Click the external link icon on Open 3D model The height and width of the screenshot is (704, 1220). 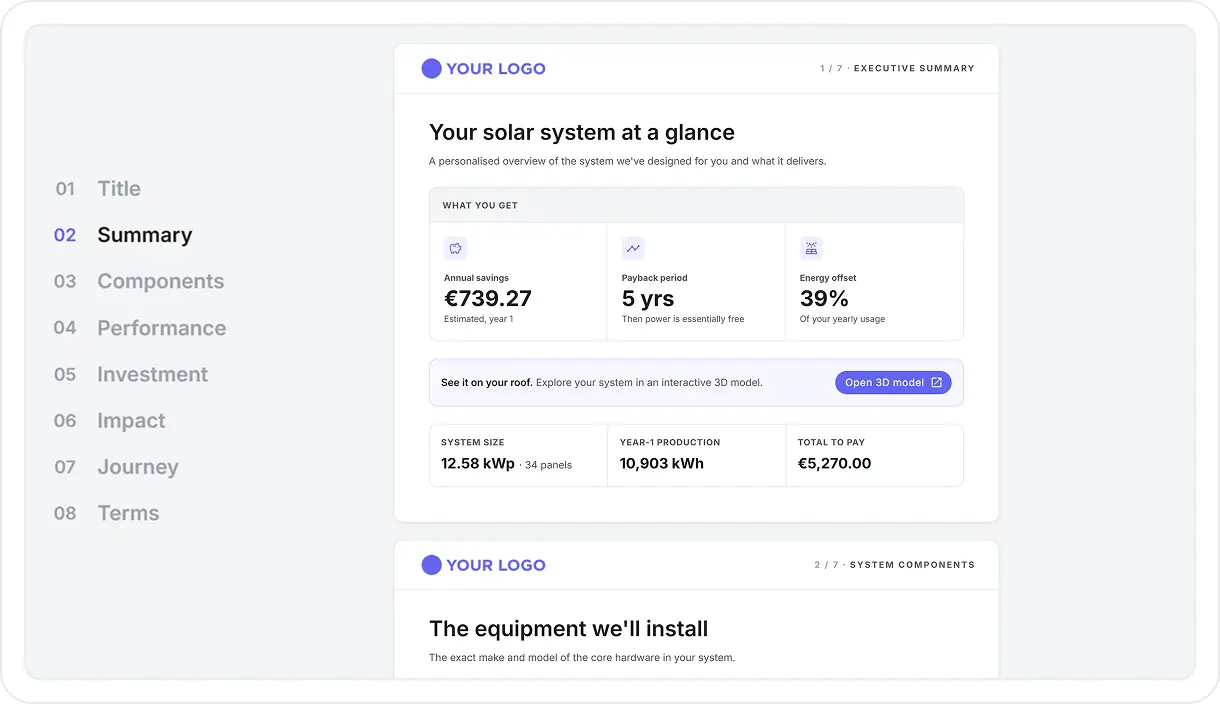[937, 382]
